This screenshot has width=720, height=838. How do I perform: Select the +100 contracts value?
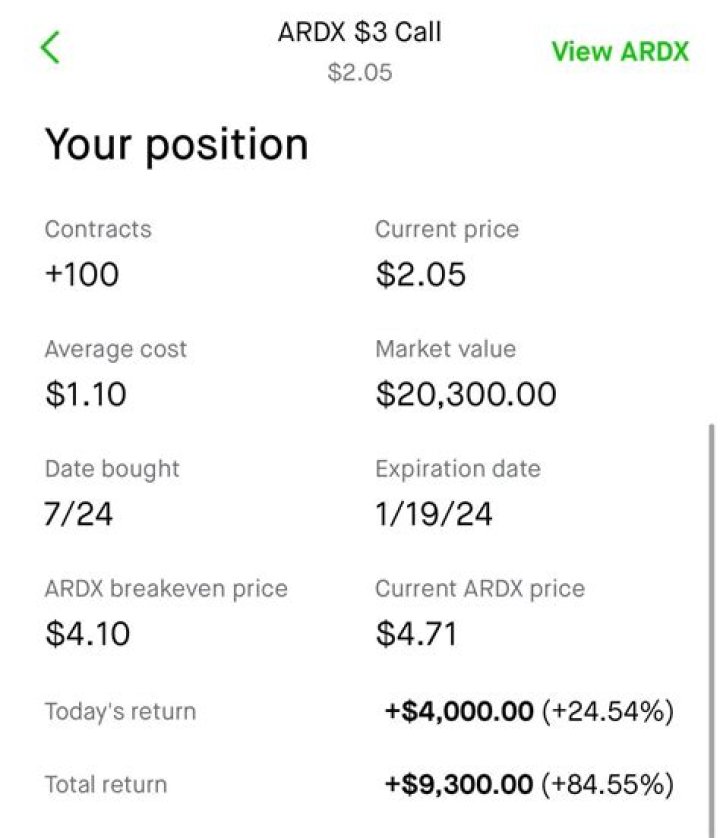81,274
